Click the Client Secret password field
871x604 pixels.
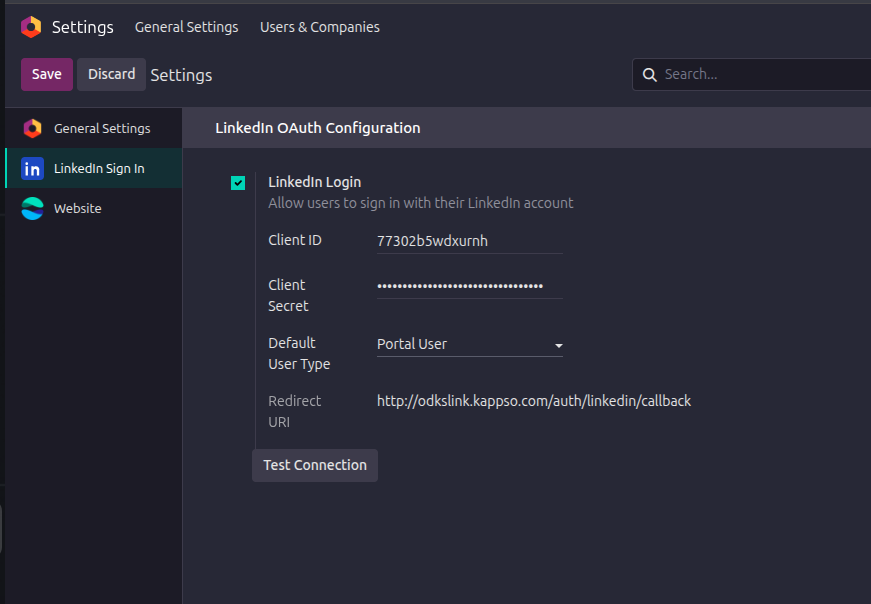[x=469, y=286]
